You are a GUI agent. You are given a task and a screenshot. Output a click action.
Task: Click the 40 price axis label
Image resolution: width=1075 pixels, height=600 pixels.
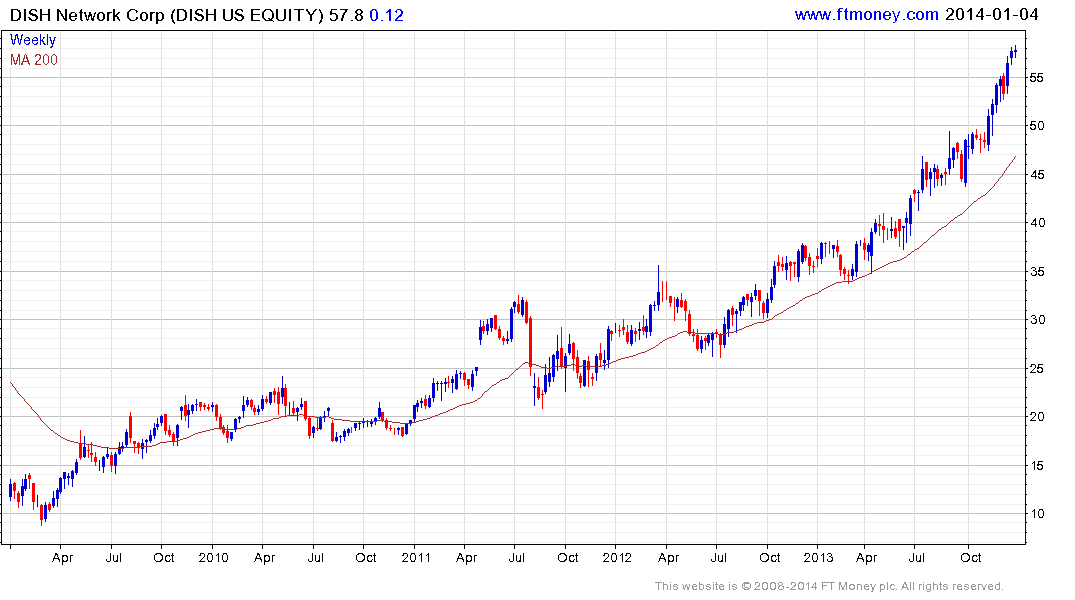pos(1037,222)
